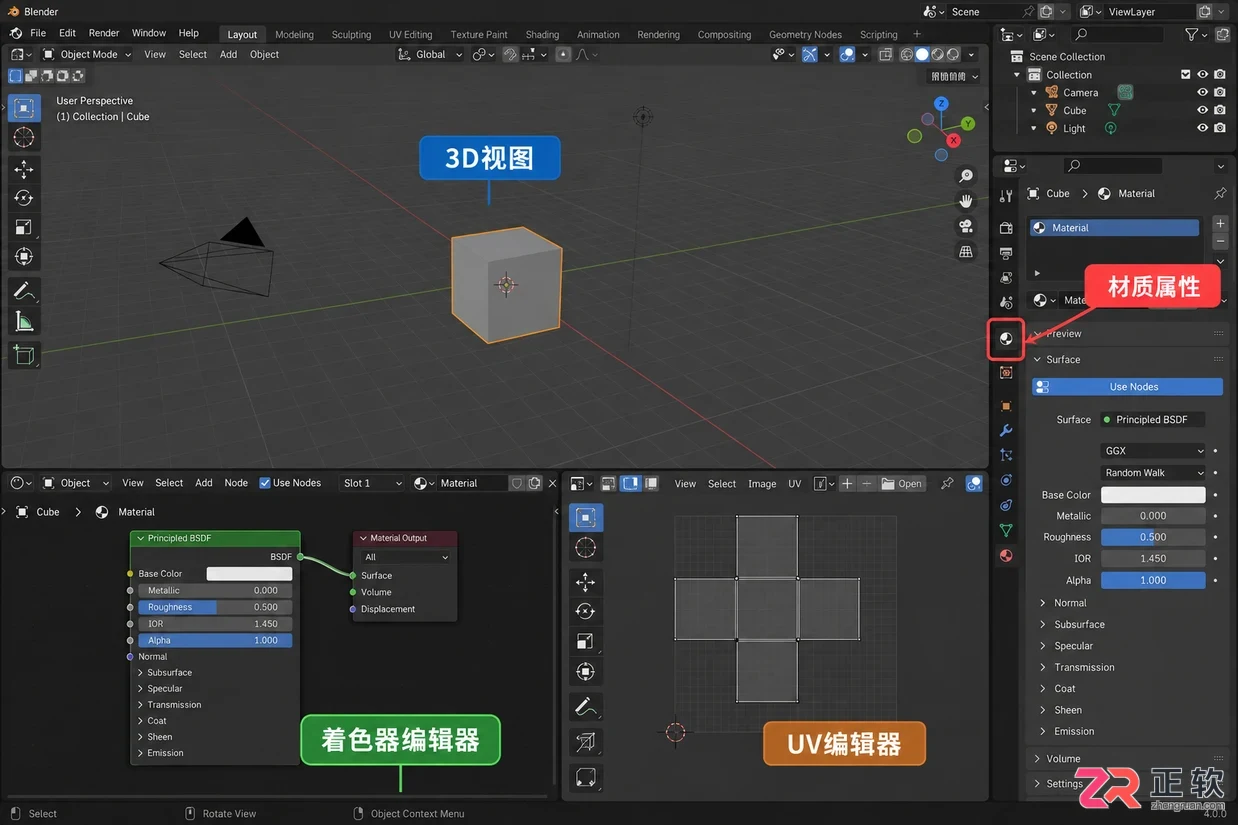
Task: Add material slot with plus button
Action: tap(1220, 223)
